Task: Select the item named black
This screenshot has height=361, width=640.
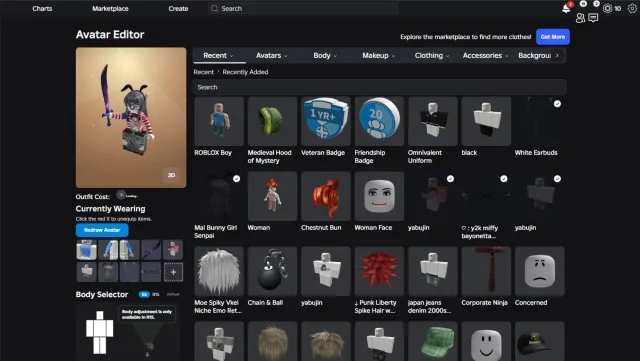Action: click(x=486, y=121)
